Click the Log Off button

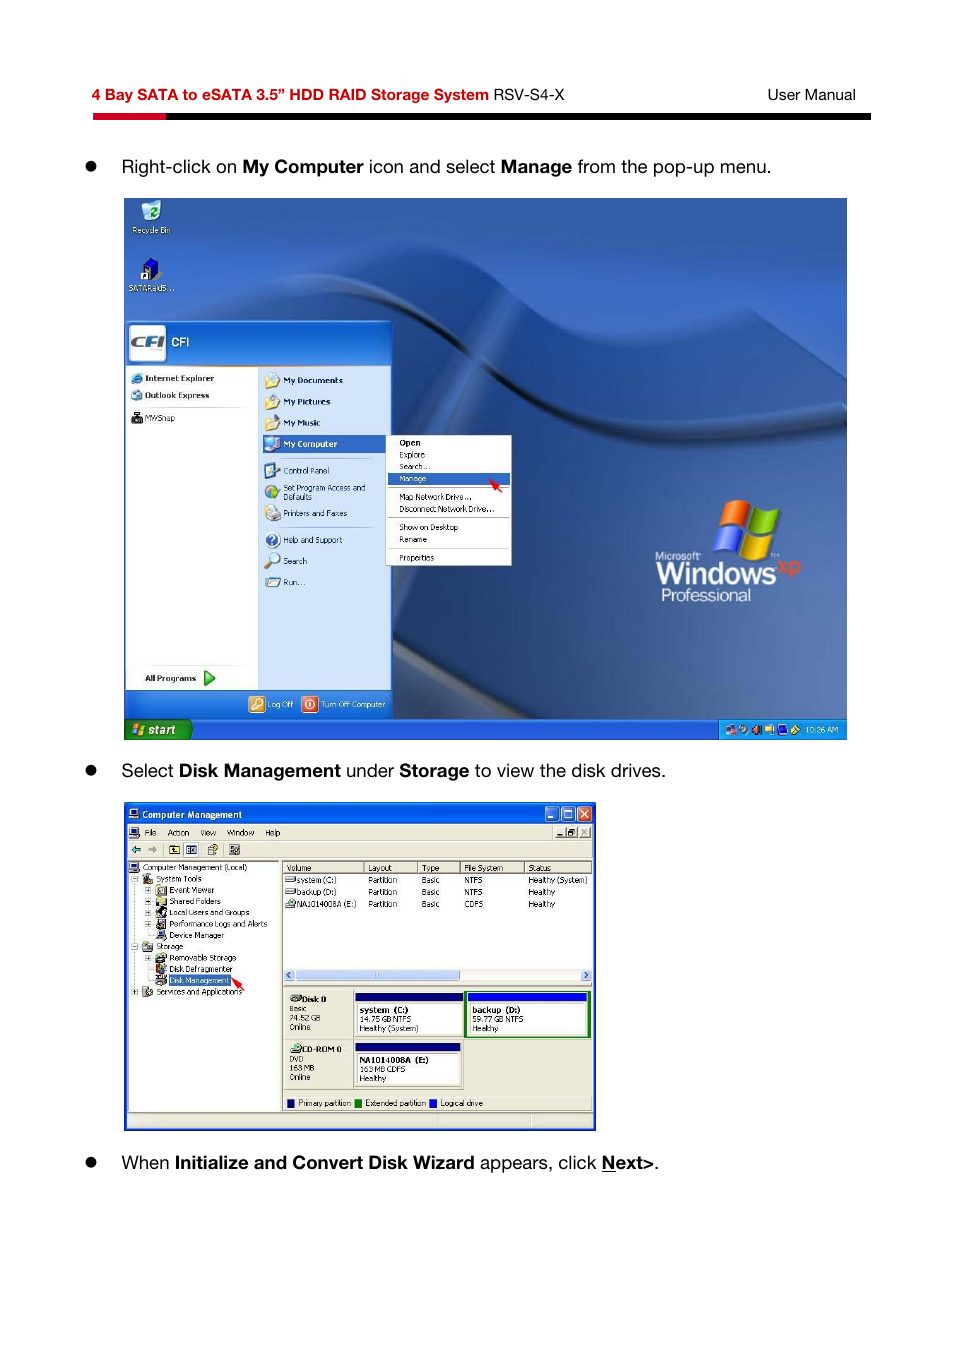pyautogui.click(x=271, y=704)
